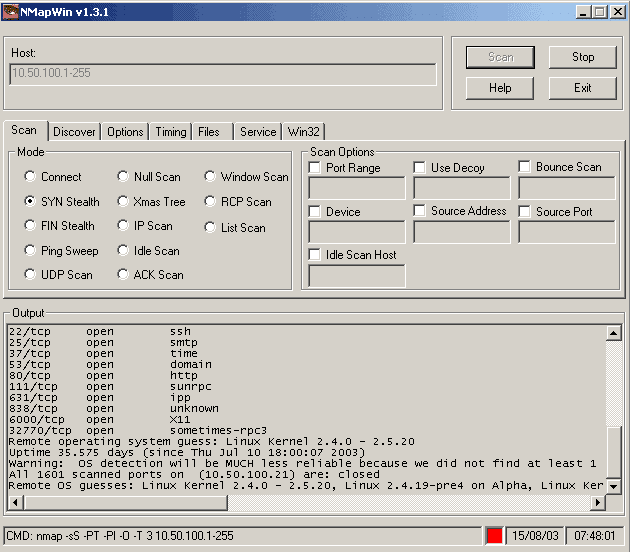This screenshot has height=552, width=630.
Task: Click the Help button
Action: [500, 88]
